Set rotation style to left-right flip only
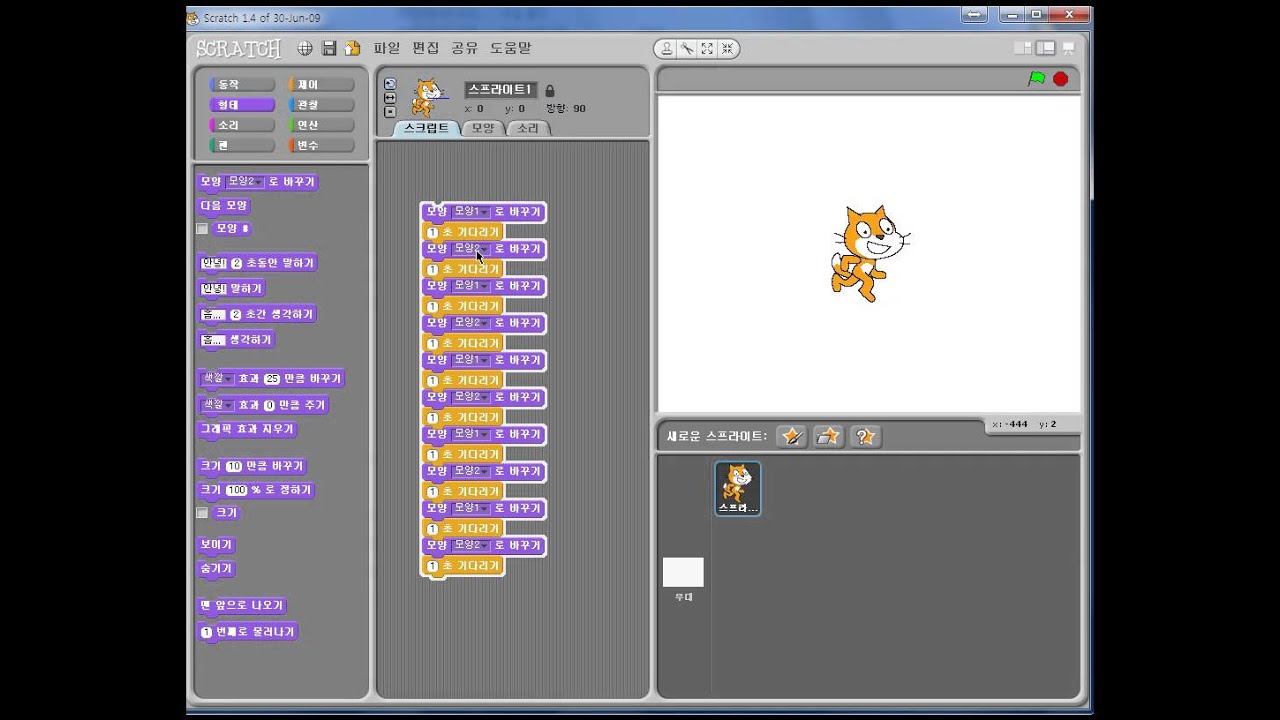Image resolution: width=1280 pixels, height=720 pixels. click(x=390, y=98)
